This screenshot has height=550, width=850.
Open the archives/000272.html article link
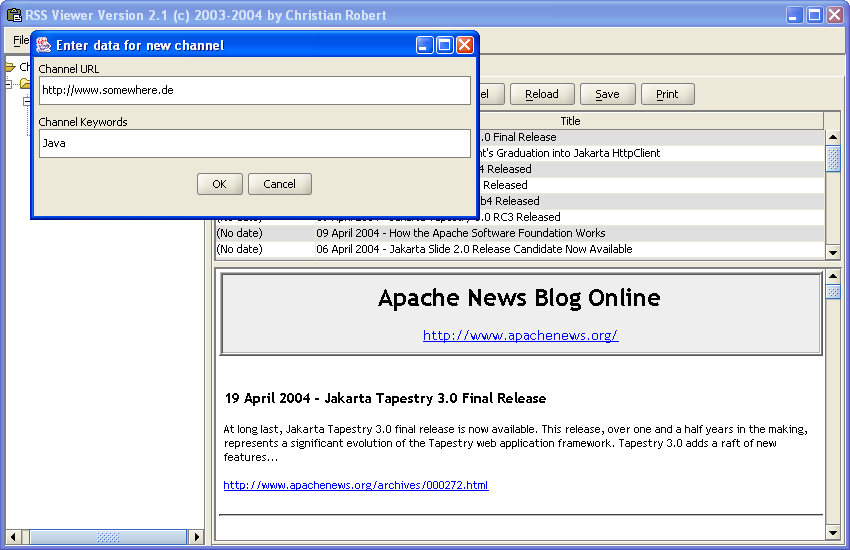coord(356,485)
